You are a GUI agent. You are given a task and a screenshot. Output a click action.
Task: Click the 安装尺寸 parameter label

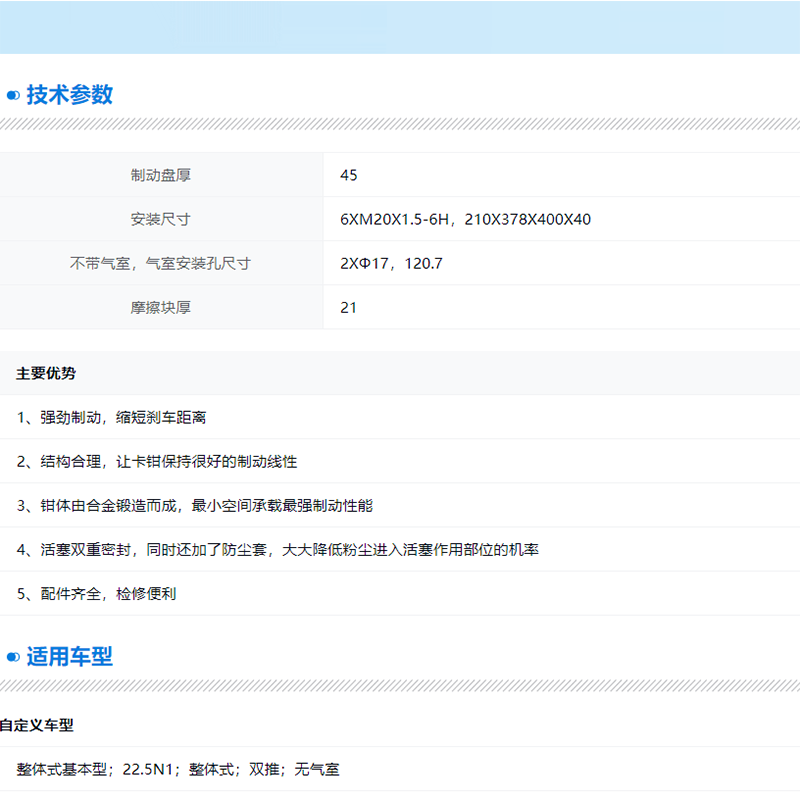(x=161, y=219)
